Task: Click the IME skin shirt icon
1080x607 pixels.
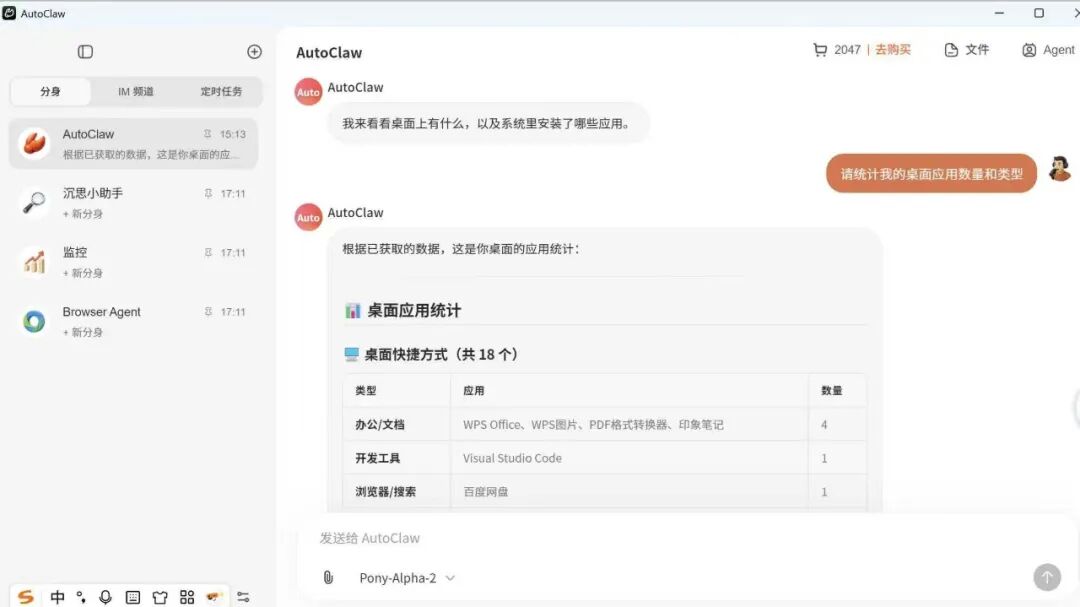Action: (160, 597)
